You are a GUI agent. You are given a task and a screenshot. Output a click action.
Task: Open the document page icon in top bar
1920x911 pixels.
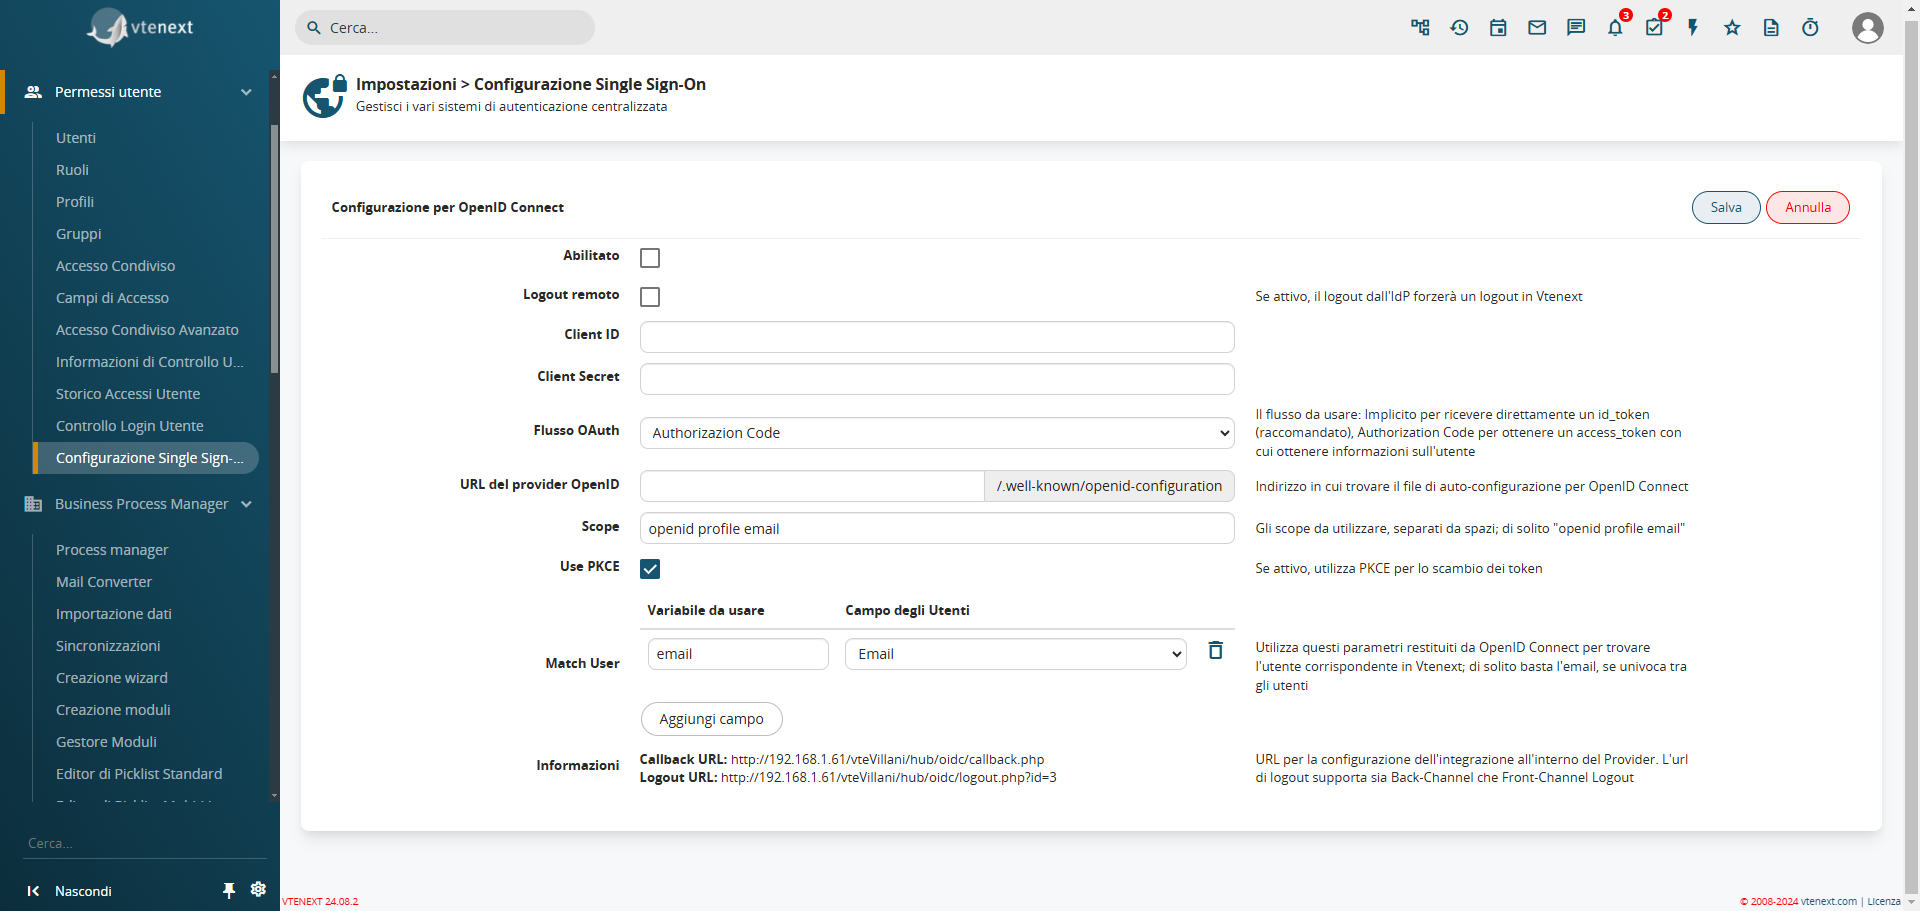[1771, 28]
